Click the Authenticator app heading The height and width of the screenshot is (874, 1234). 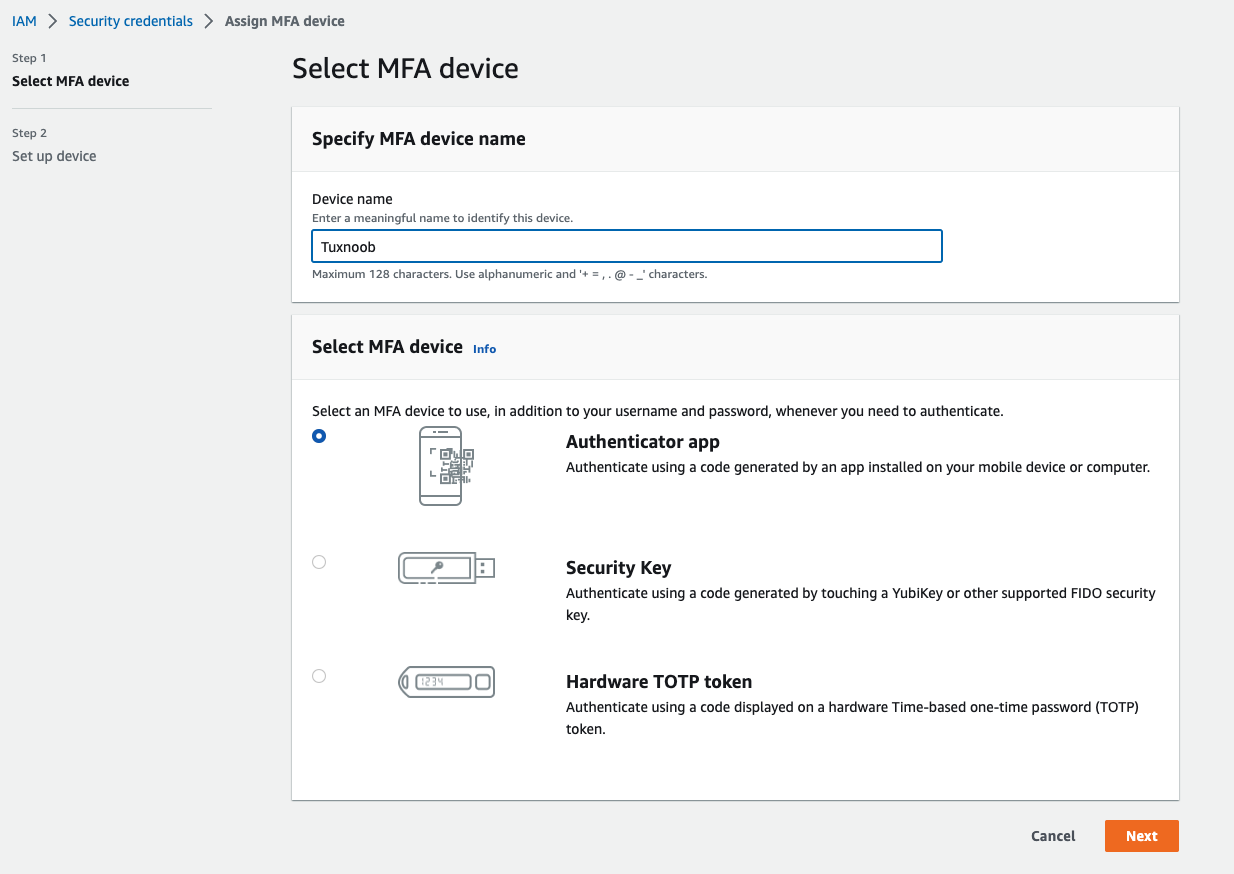point(643,442)
